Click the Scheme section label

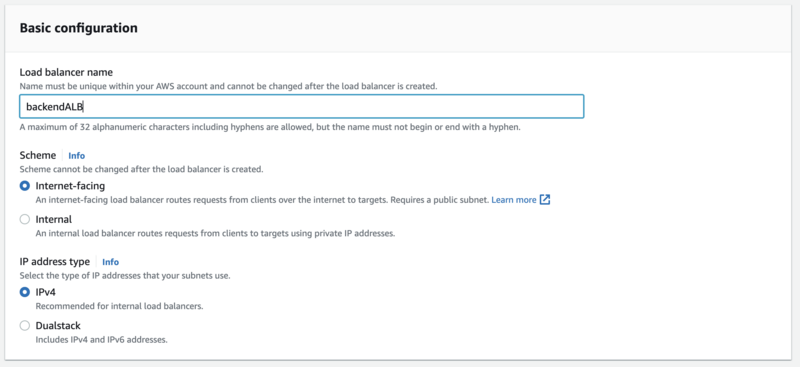[x=38, y=155]
